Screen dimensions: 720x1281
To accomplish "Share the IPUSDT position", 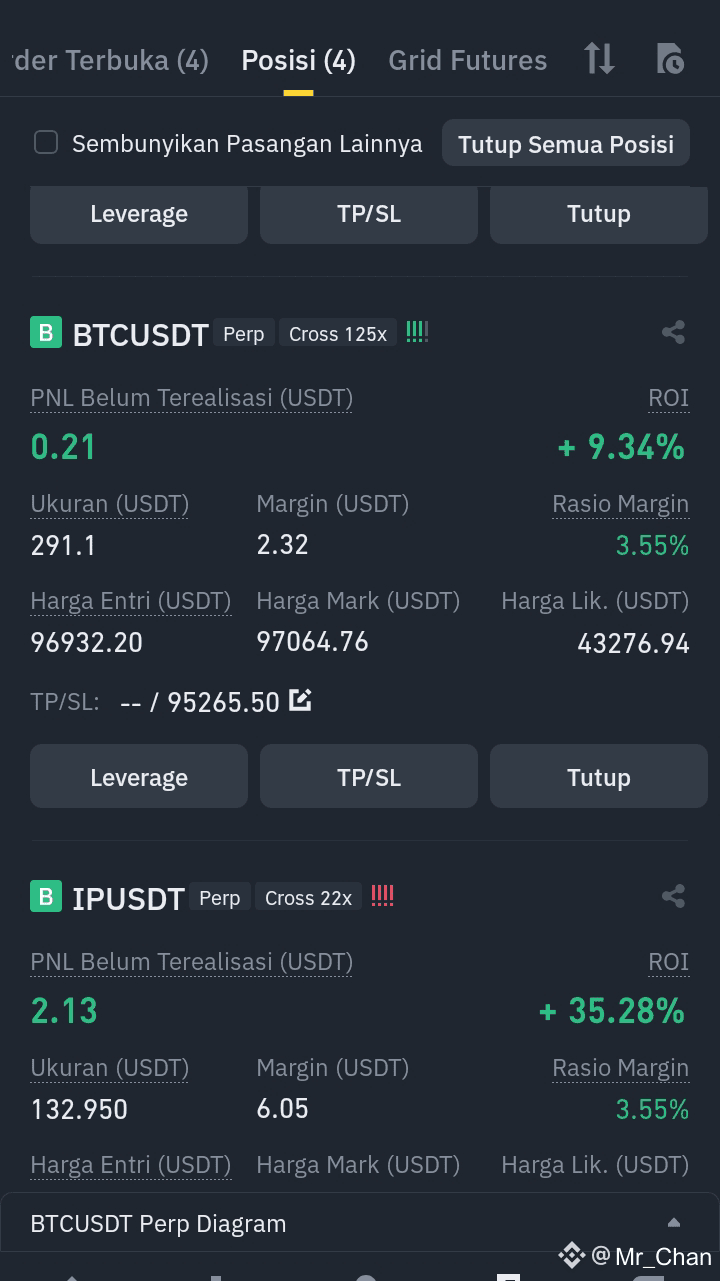I will [x=673, y=896].
